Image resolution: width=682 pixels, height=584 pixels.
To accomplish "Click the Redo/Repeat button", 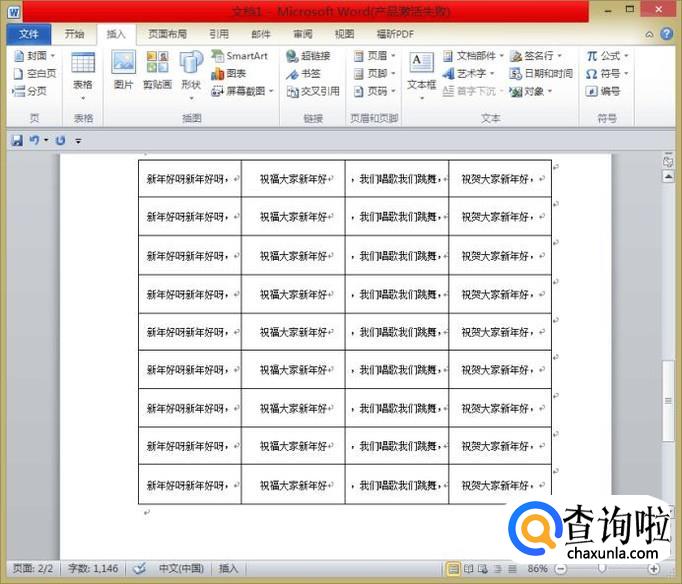I will [x=60, y=140].
